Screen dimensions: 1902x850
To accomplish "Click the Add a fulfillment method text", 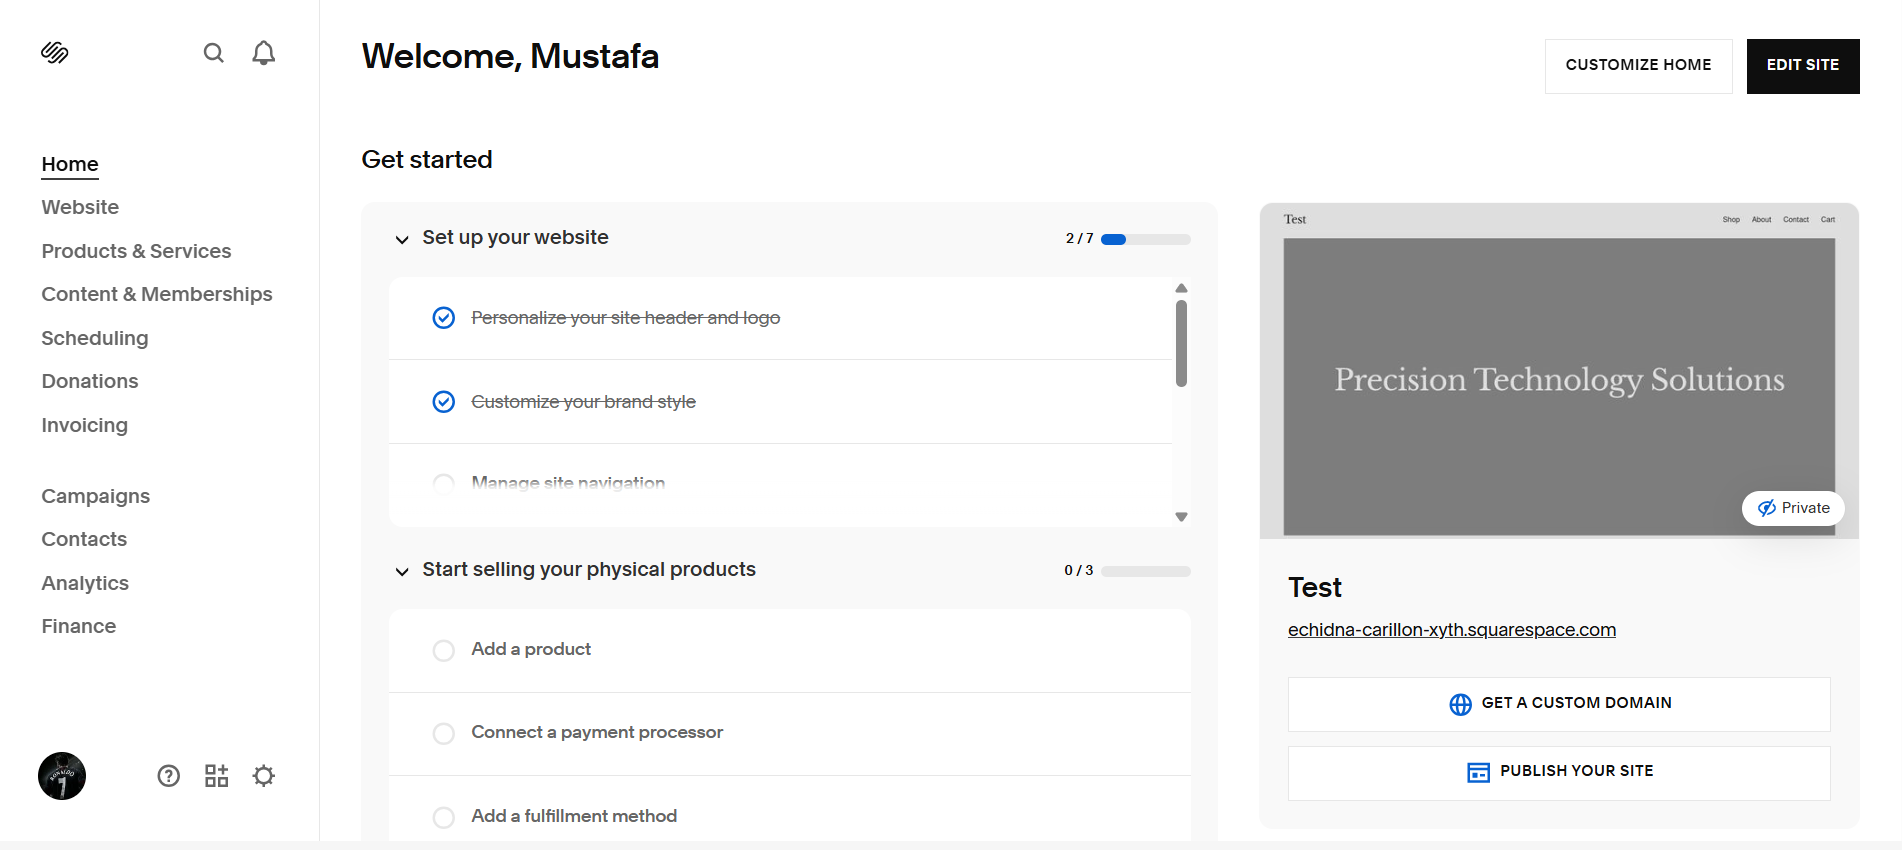I will click(574, 817).
